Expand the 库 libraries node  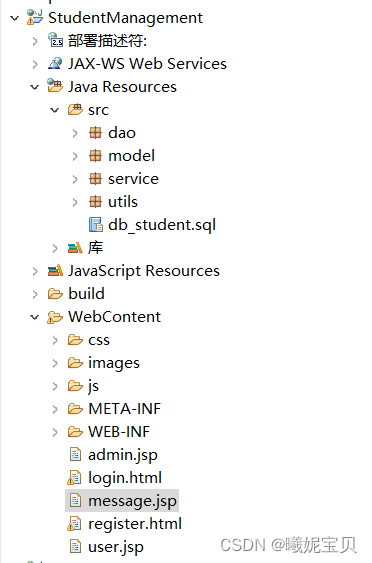pos(55,248)
